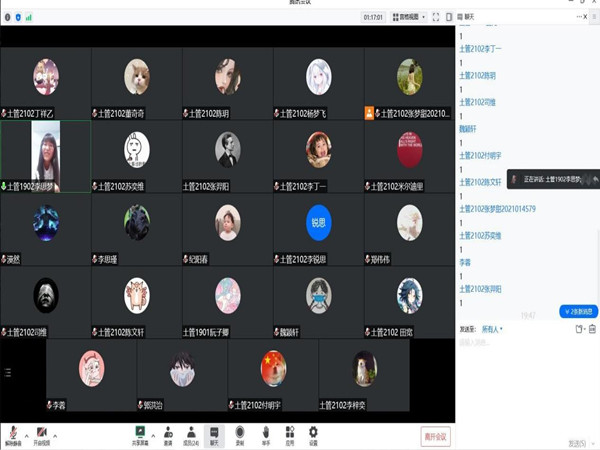This screenshot has width=600, height=450.
Task: Expand the audio options arrow beside microphone
Action: click(x=28, y=436)
